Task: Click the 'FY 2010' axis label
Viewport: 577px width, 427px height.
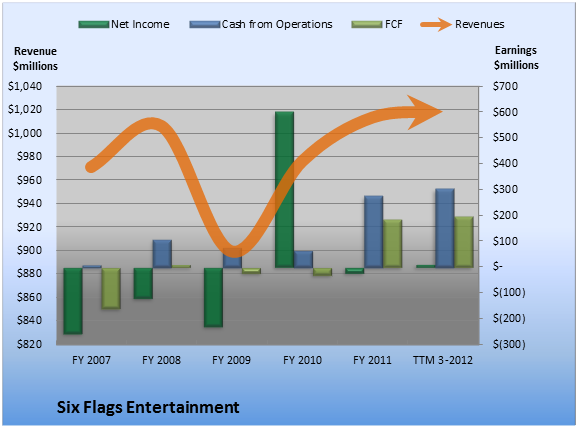Action: pos(302,360)
